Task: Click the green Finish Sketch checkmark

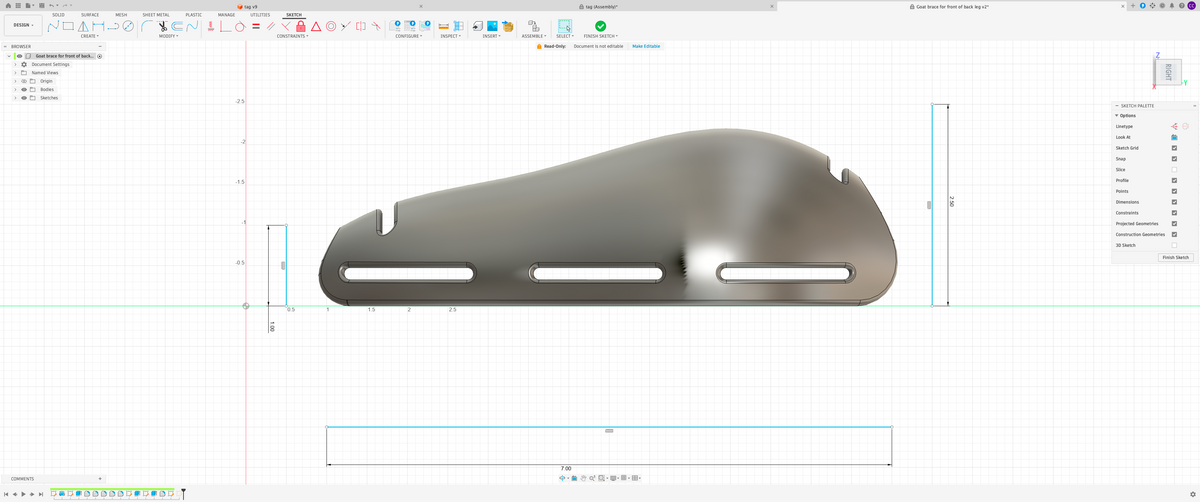Action: coord(600,26)
